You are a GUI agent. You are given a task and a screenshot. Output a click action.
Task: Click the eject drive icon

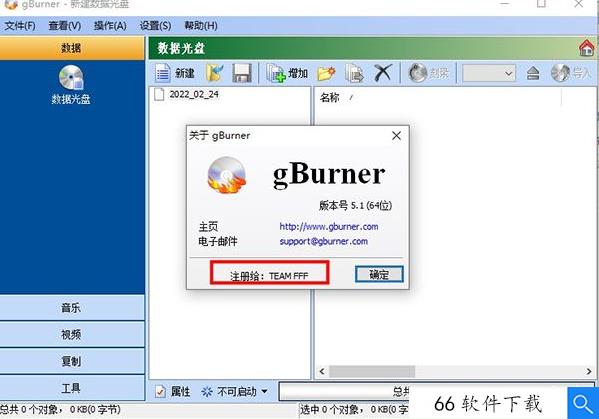[x=533, y=73]
